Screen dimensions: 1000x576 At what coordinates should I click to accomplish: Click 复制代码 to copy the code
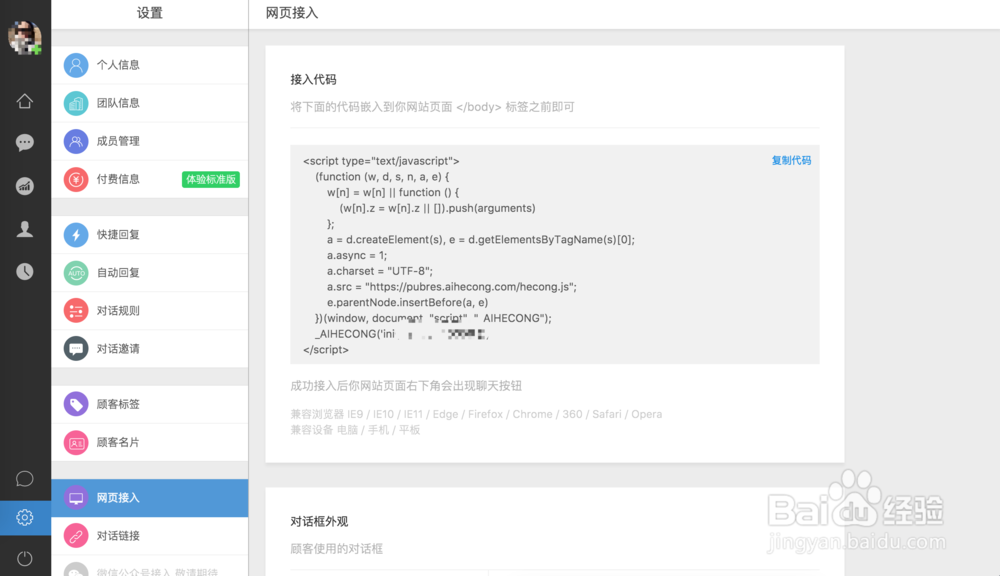pyautogui.click(x=791, y=161)
